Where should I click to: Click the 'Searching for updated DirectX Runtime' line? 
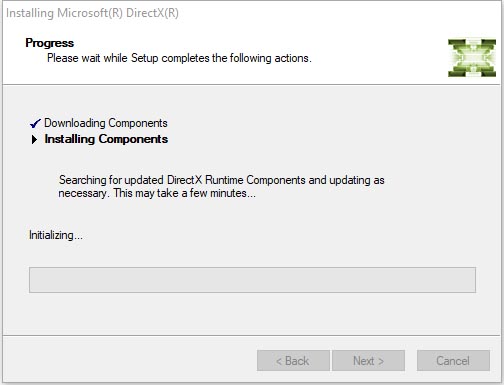coord(222,180)
